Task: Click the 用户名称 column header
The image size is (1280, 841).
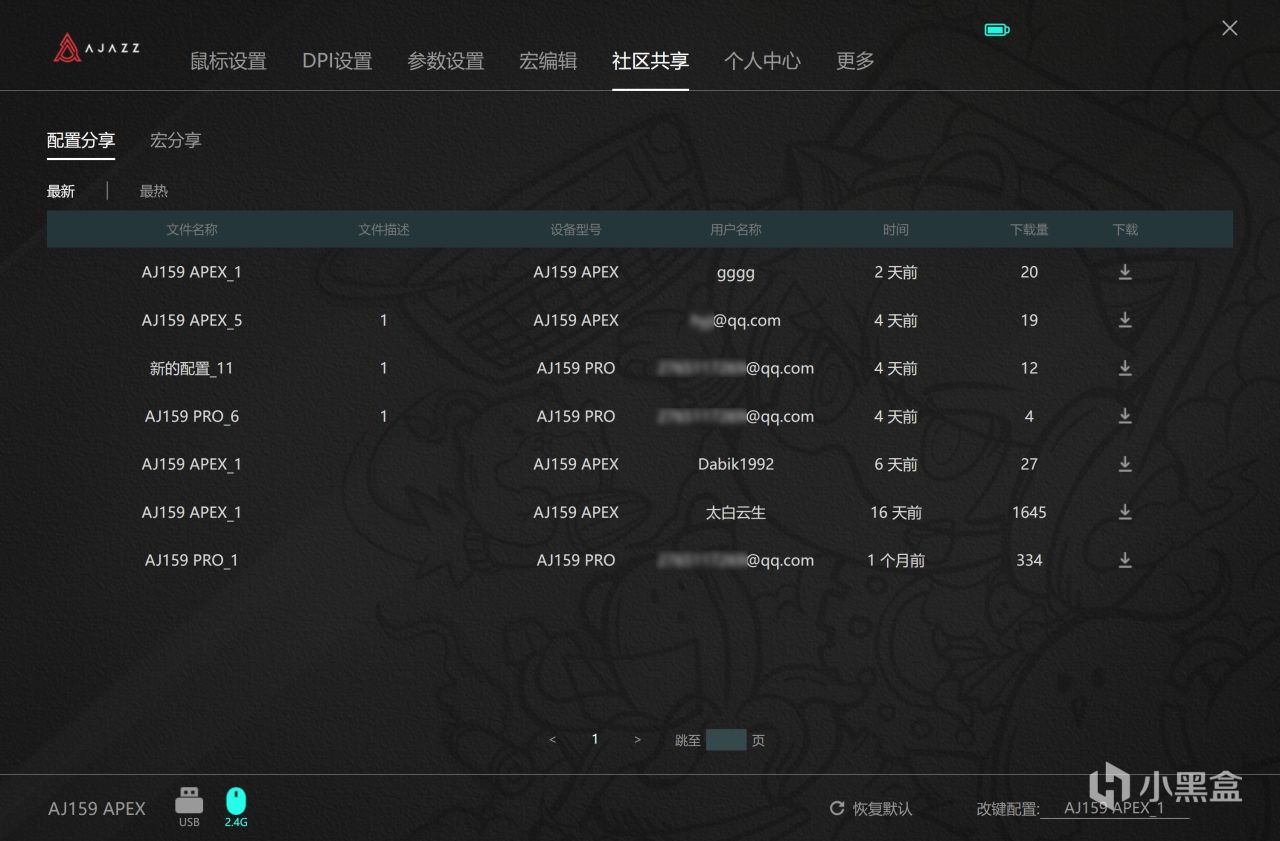Action: click(736, 229)
